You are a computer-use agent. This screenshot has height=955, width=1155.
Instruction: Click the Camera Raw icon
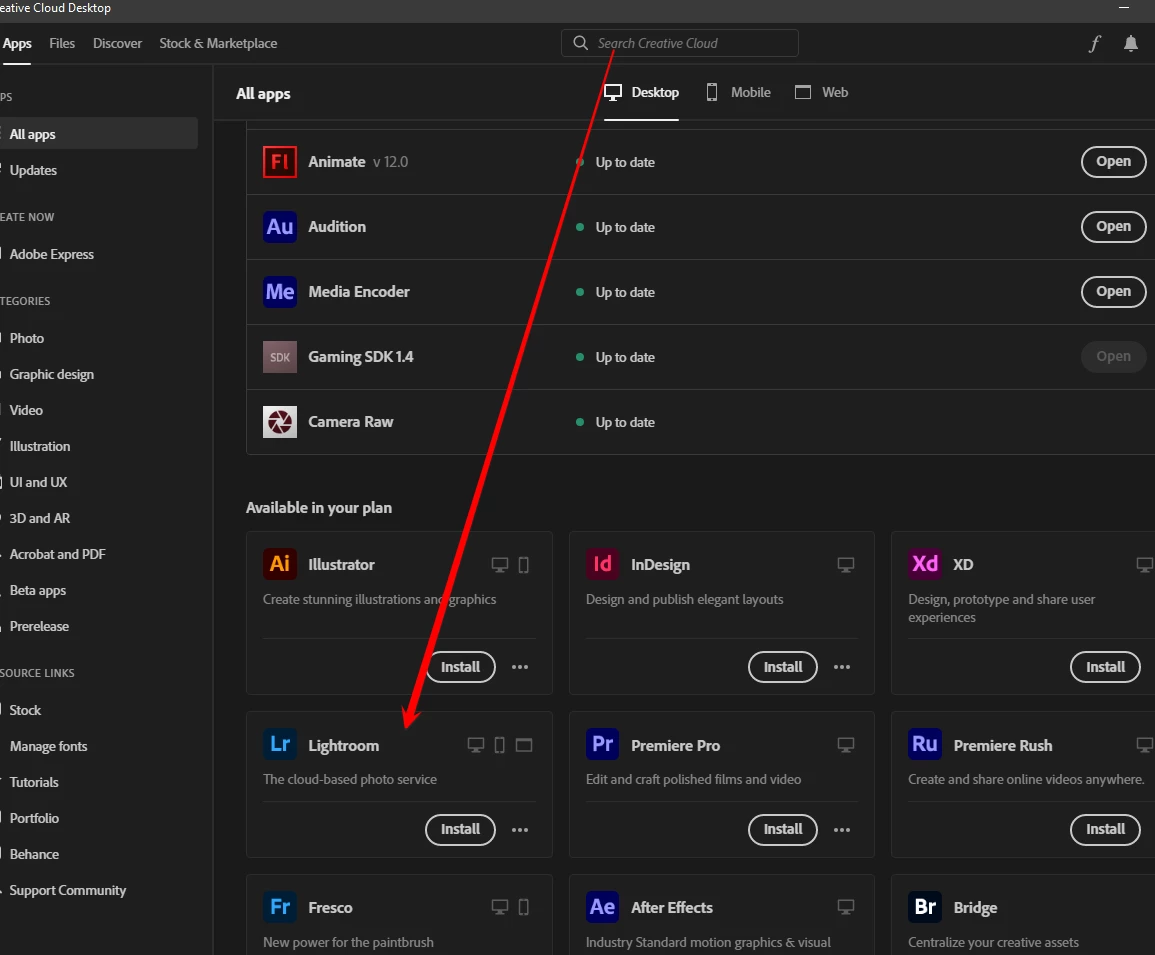[280, 421]
